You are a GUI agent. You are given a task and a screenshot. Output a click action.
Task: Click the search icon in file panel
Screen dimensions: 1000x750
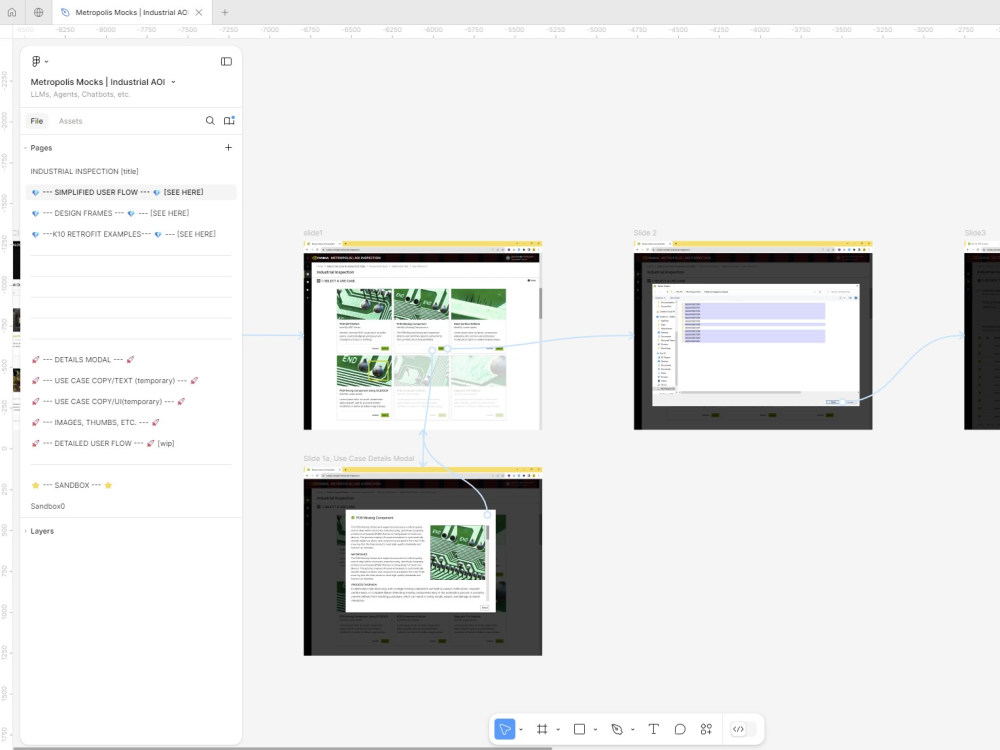tap(210, 121)
